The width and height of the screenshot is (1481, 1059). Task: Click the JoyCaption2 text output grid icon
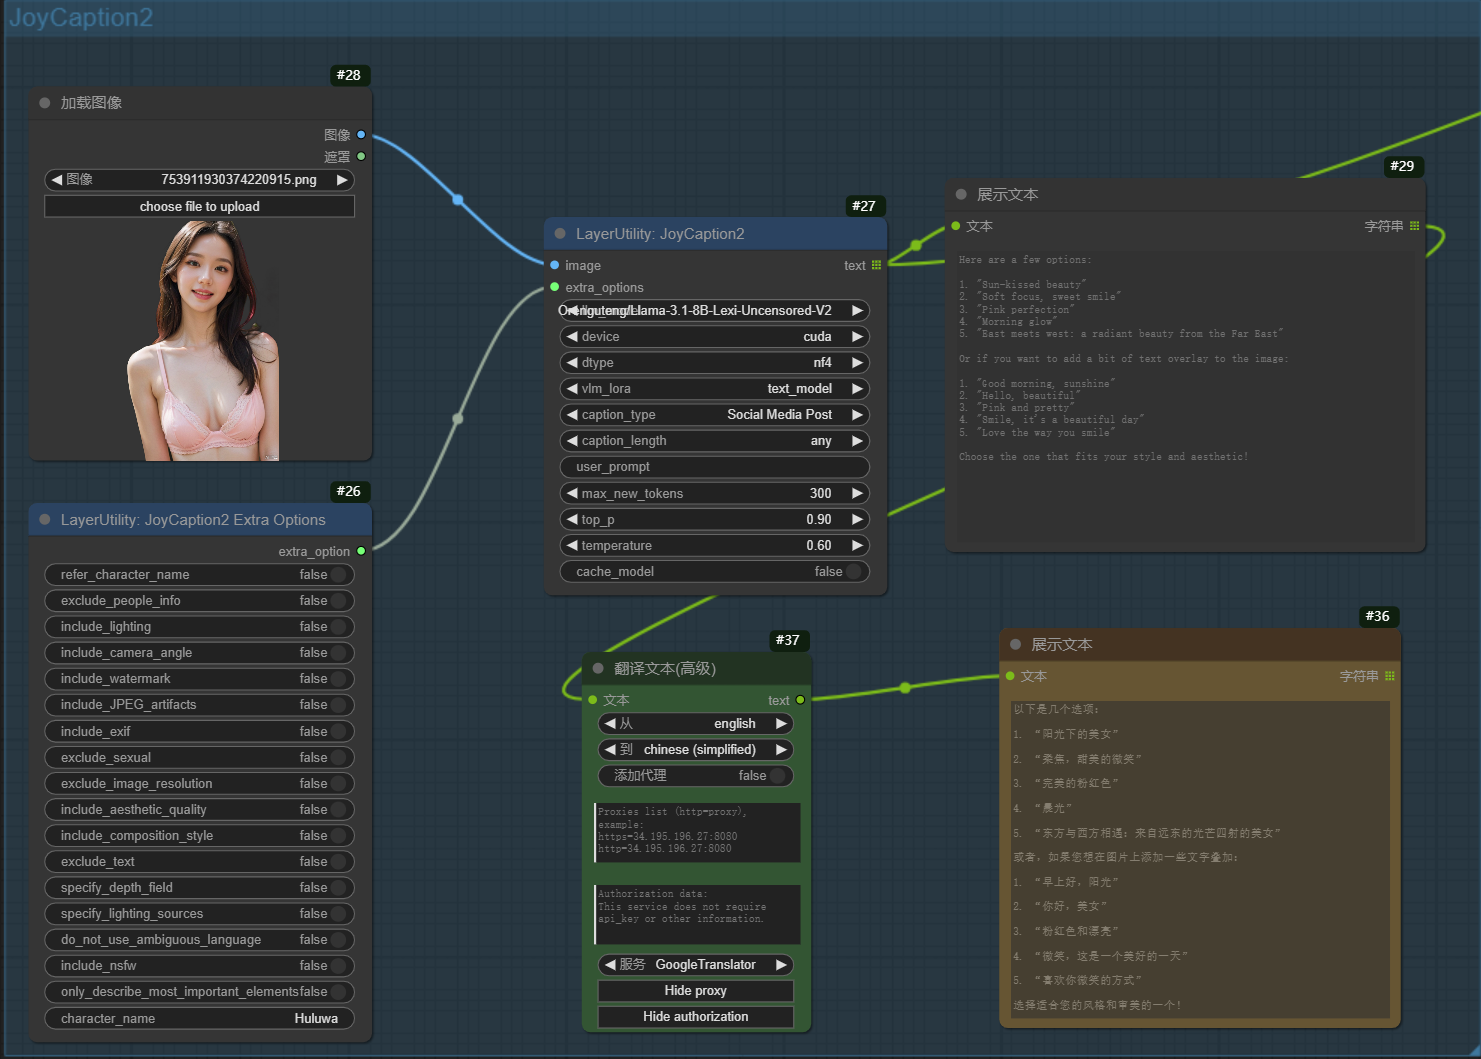(876, 266)
